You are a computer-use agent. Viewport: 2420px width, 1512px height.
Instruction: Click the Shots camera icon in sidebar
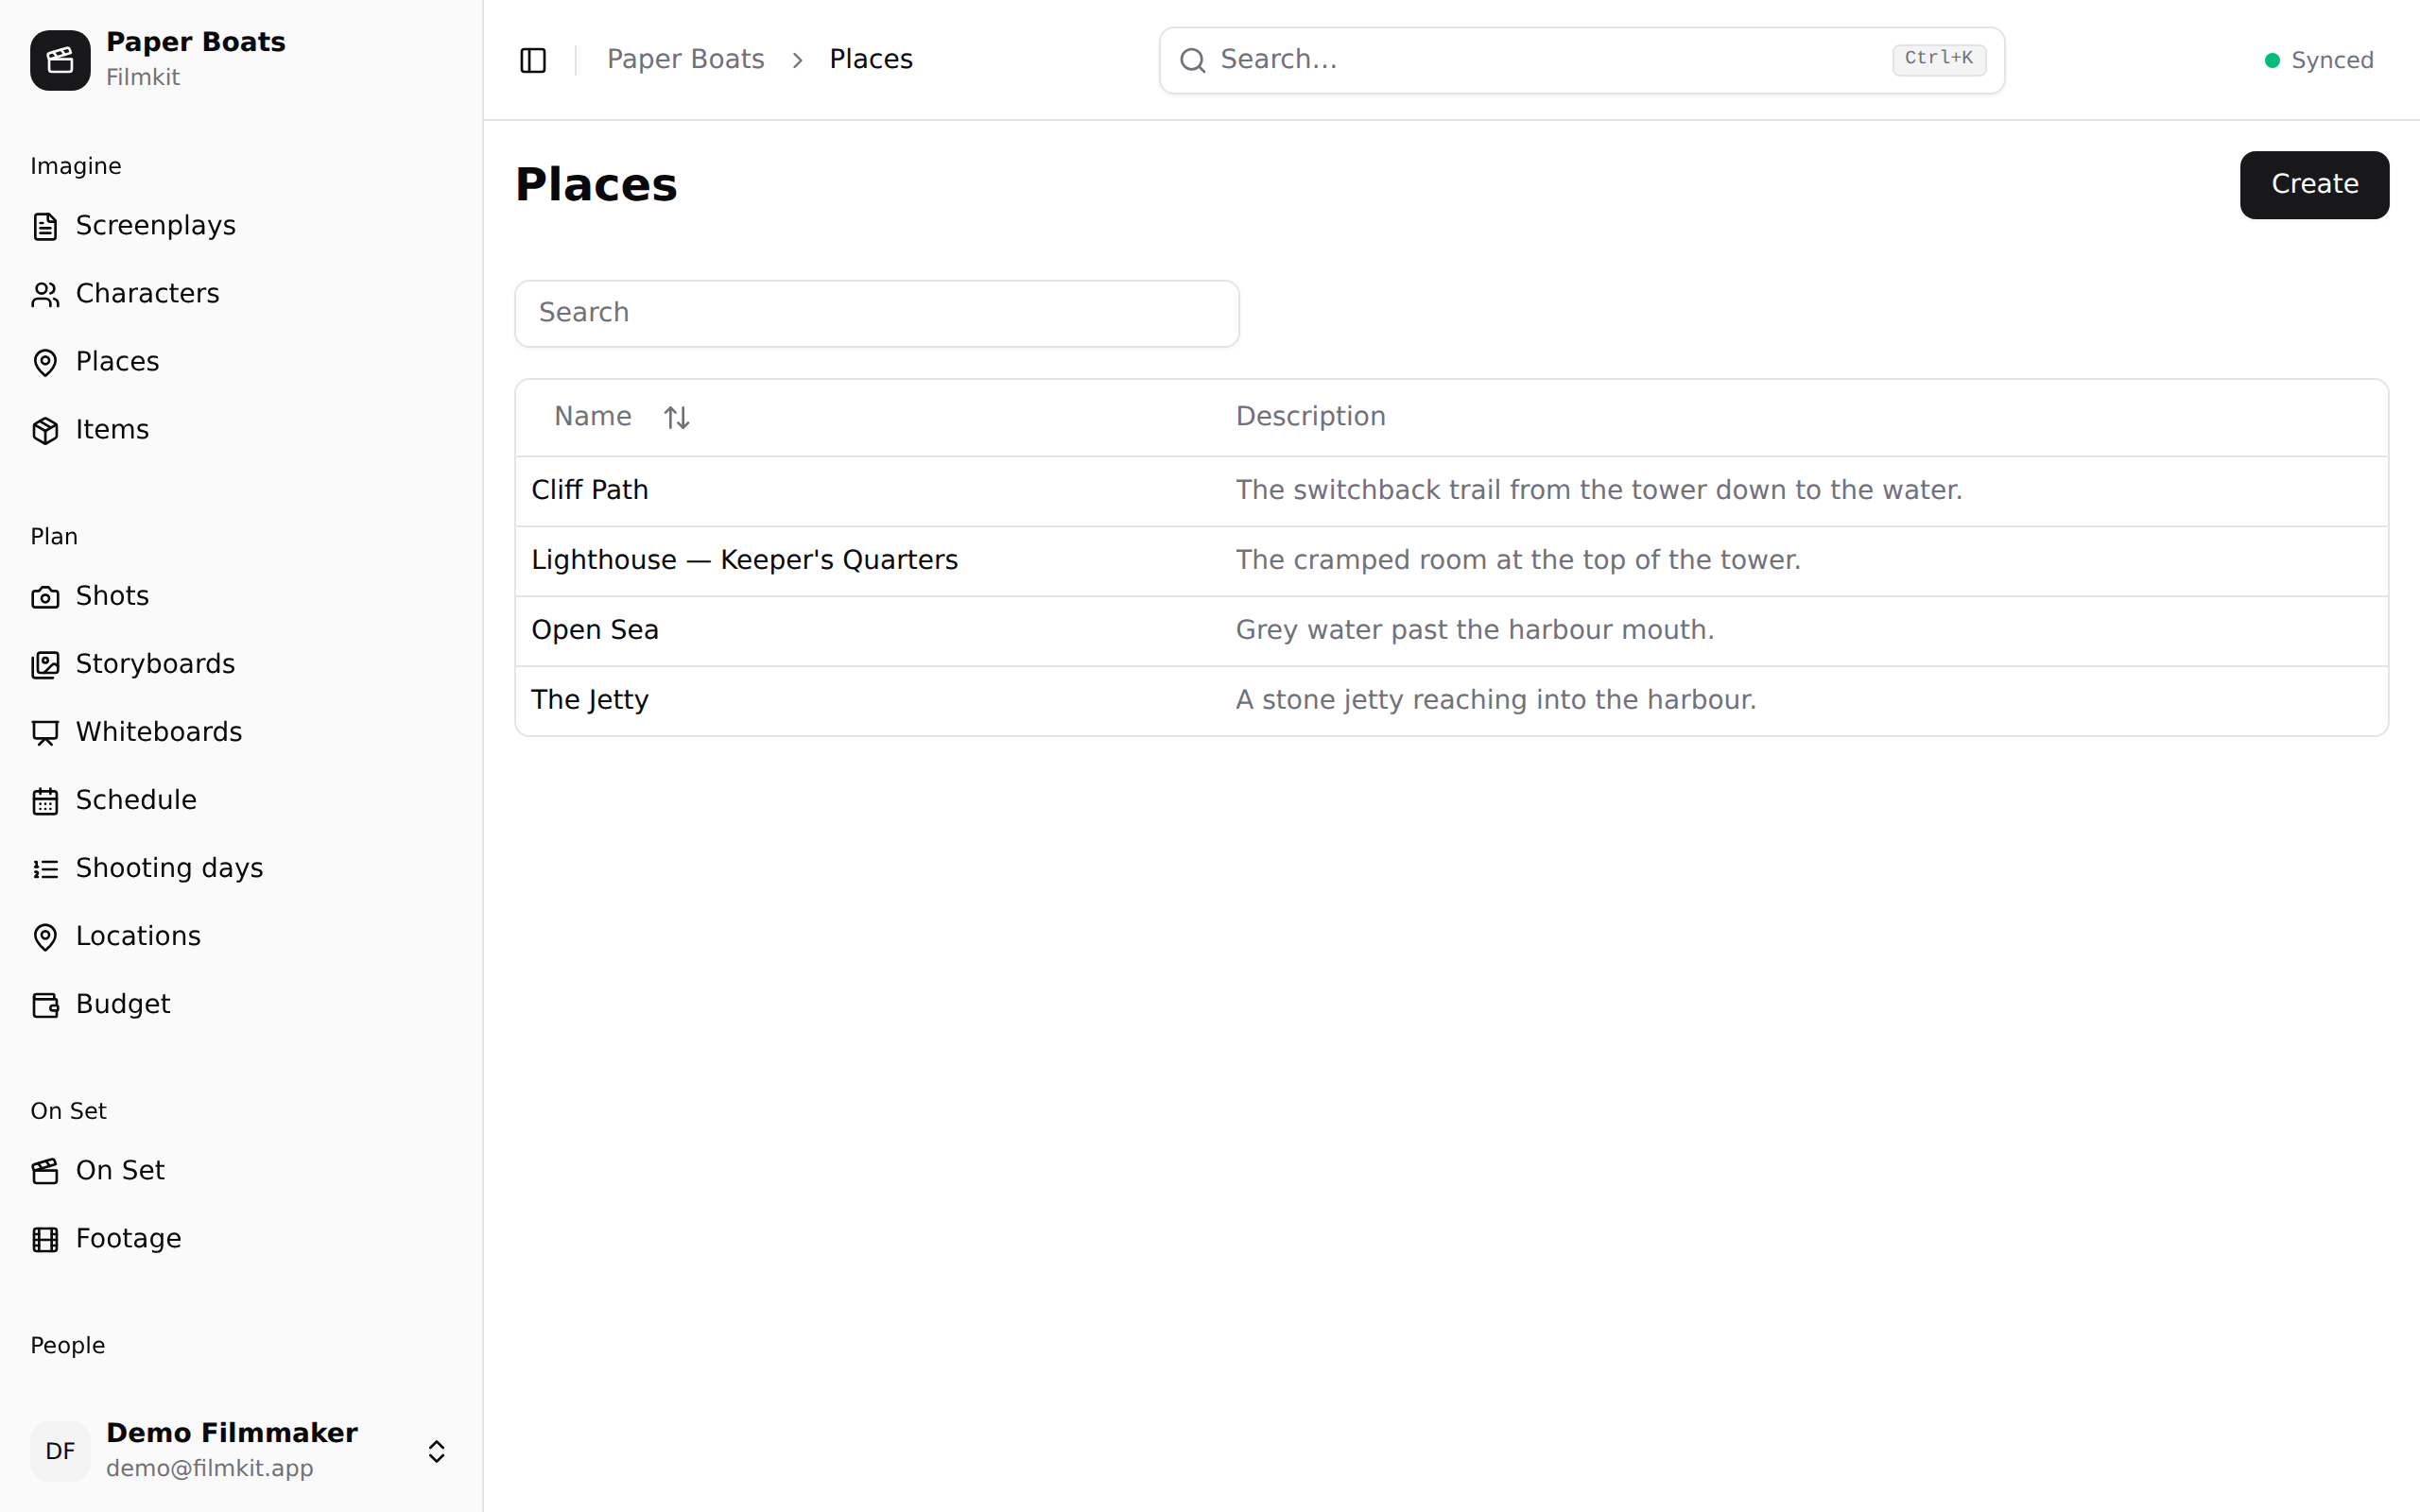click(x=45, y=597)
